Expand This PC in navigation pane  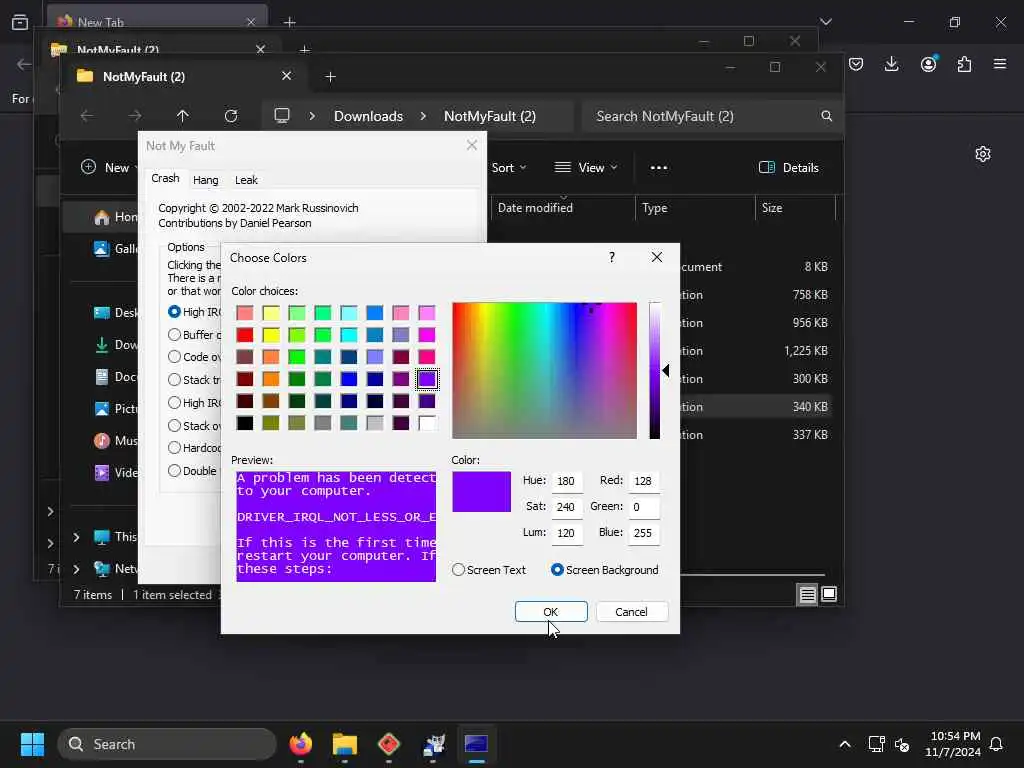(76, 537)
